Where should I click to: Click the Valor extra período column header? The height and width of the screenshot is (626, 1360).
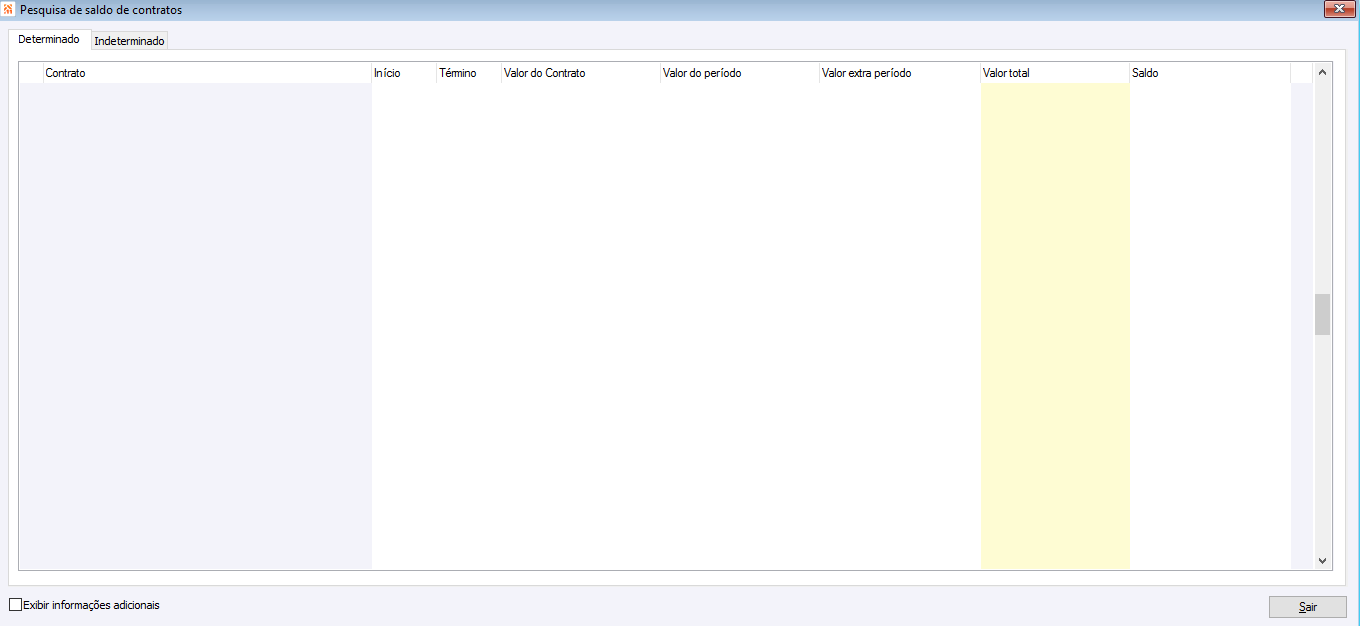(x=900, y=73)
